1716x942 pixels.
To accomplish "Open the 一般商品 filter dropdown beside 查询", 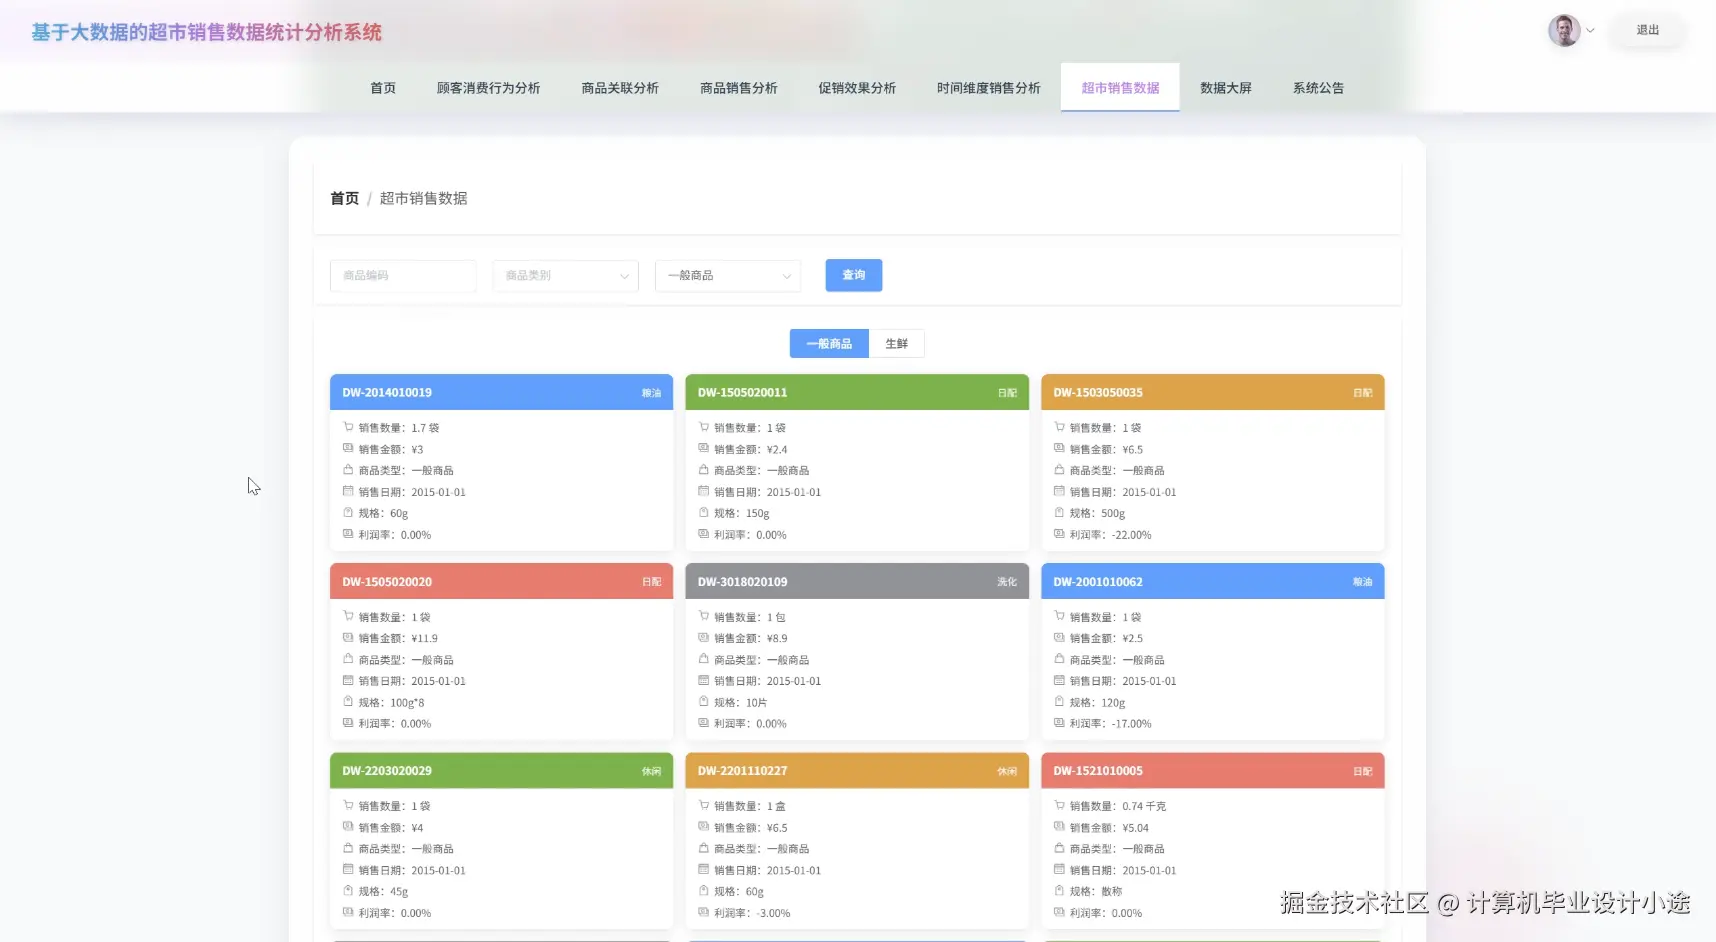I will pyautogui.click(x=728, y=275).
